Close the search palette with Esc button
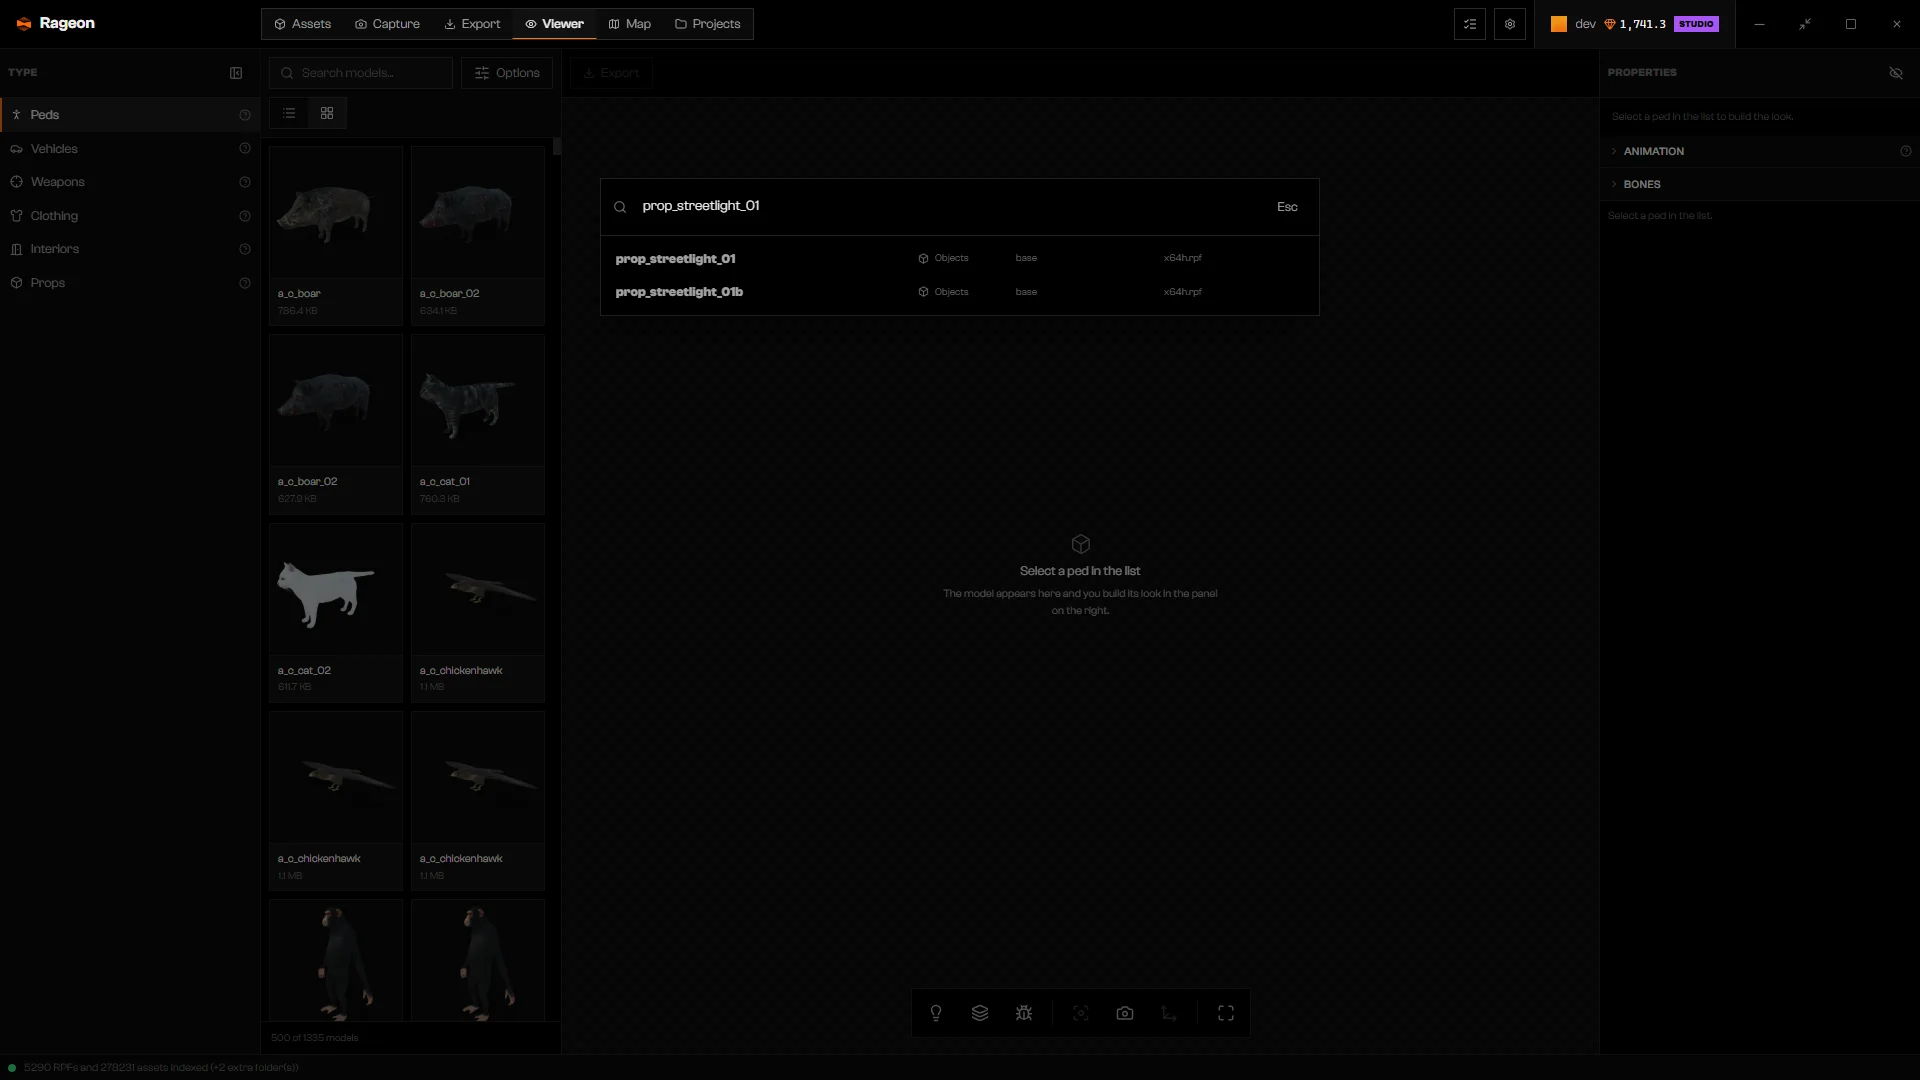The image size is (1920, 1080). tap(1287, 207)
